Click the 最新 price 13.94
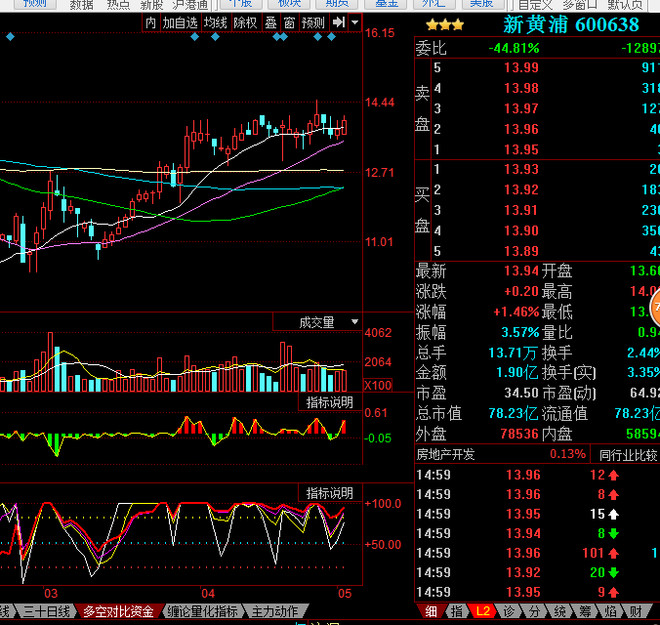The image size is (660, 625). [x=522, y=271]
